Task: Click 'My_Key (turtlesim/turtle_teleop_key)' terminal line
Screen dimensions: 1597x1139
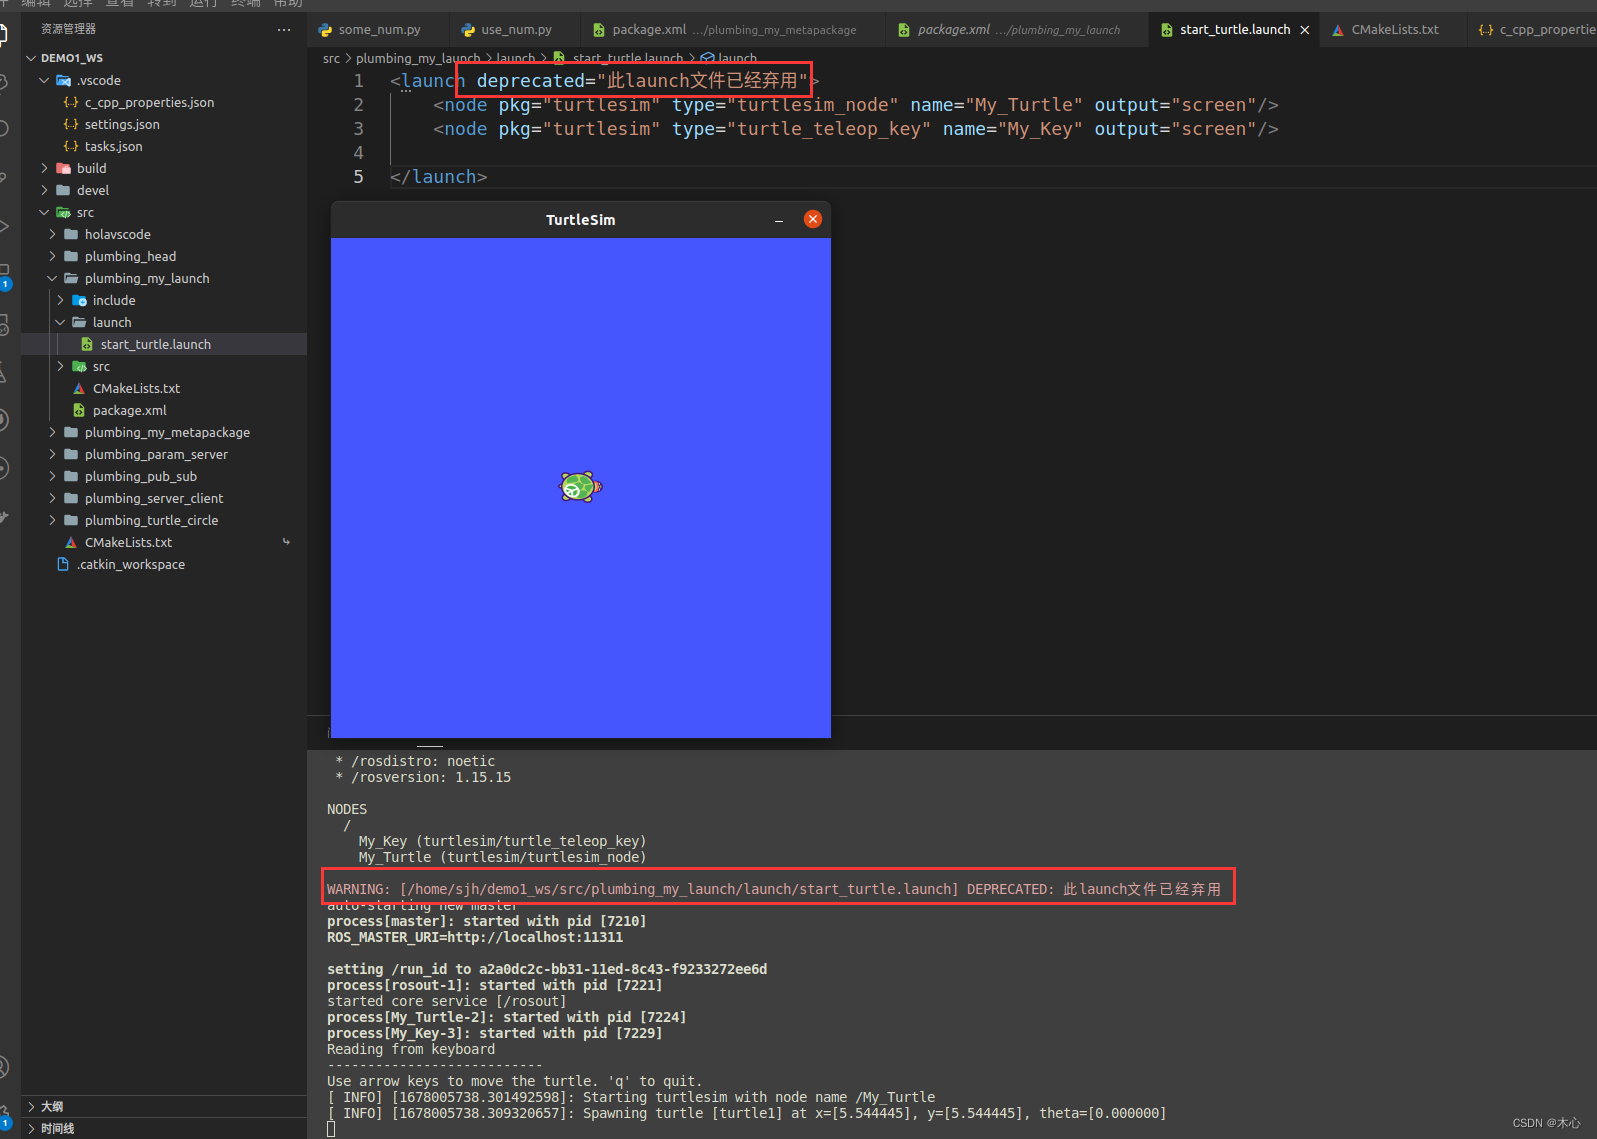Action: click(x=503, y=841)
